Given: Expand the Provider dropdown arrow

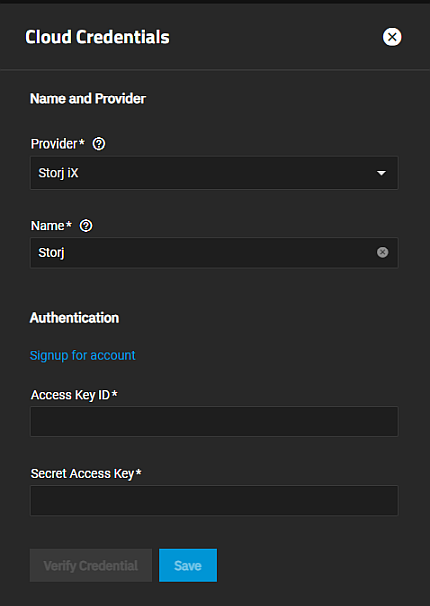Looking at the screenshot, I should (x=381, y=173).
